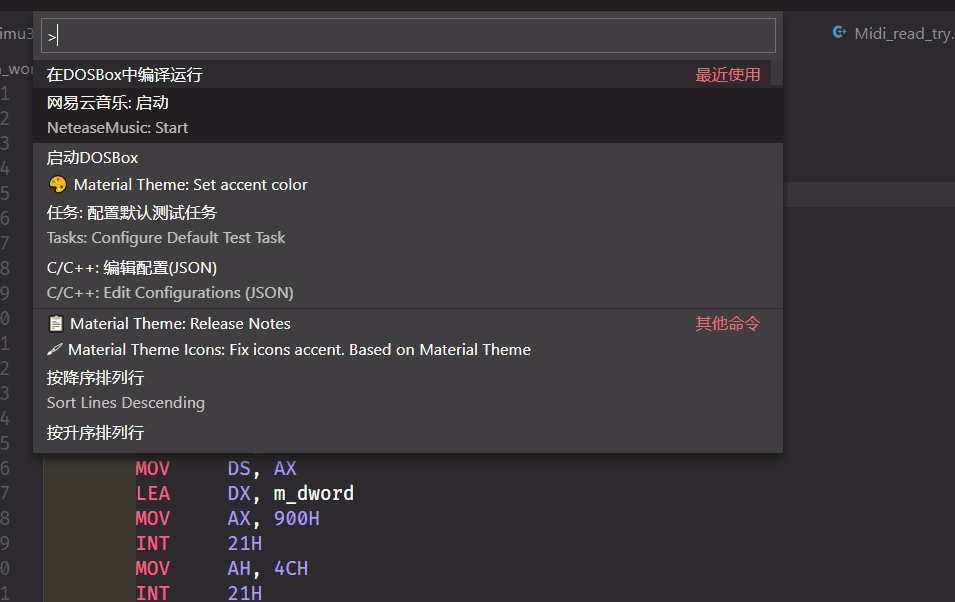Run the 在DOSBox中编译运行 command

(125, 75)
